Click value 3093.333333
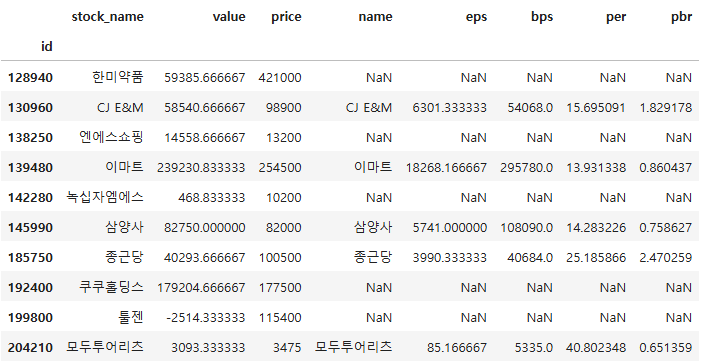The height and width of the screenshot is (364, 706). [x=208, y=348]
